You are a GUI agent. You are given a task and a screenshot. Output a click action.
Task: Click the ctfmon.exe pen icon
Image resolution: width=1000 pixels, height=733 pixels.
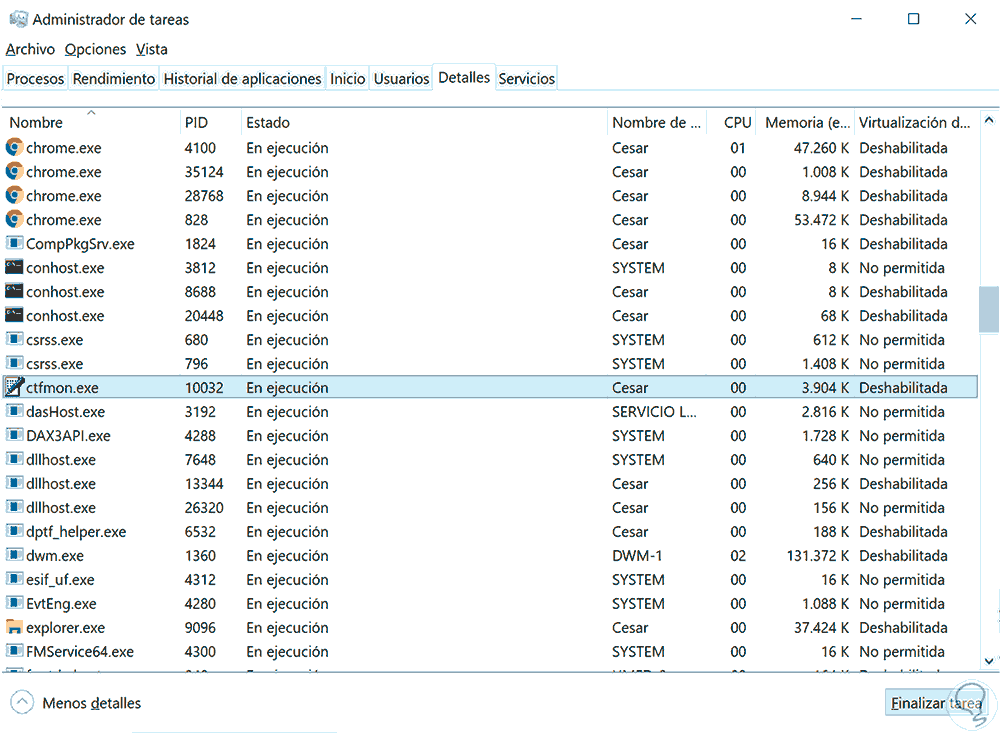14,388
